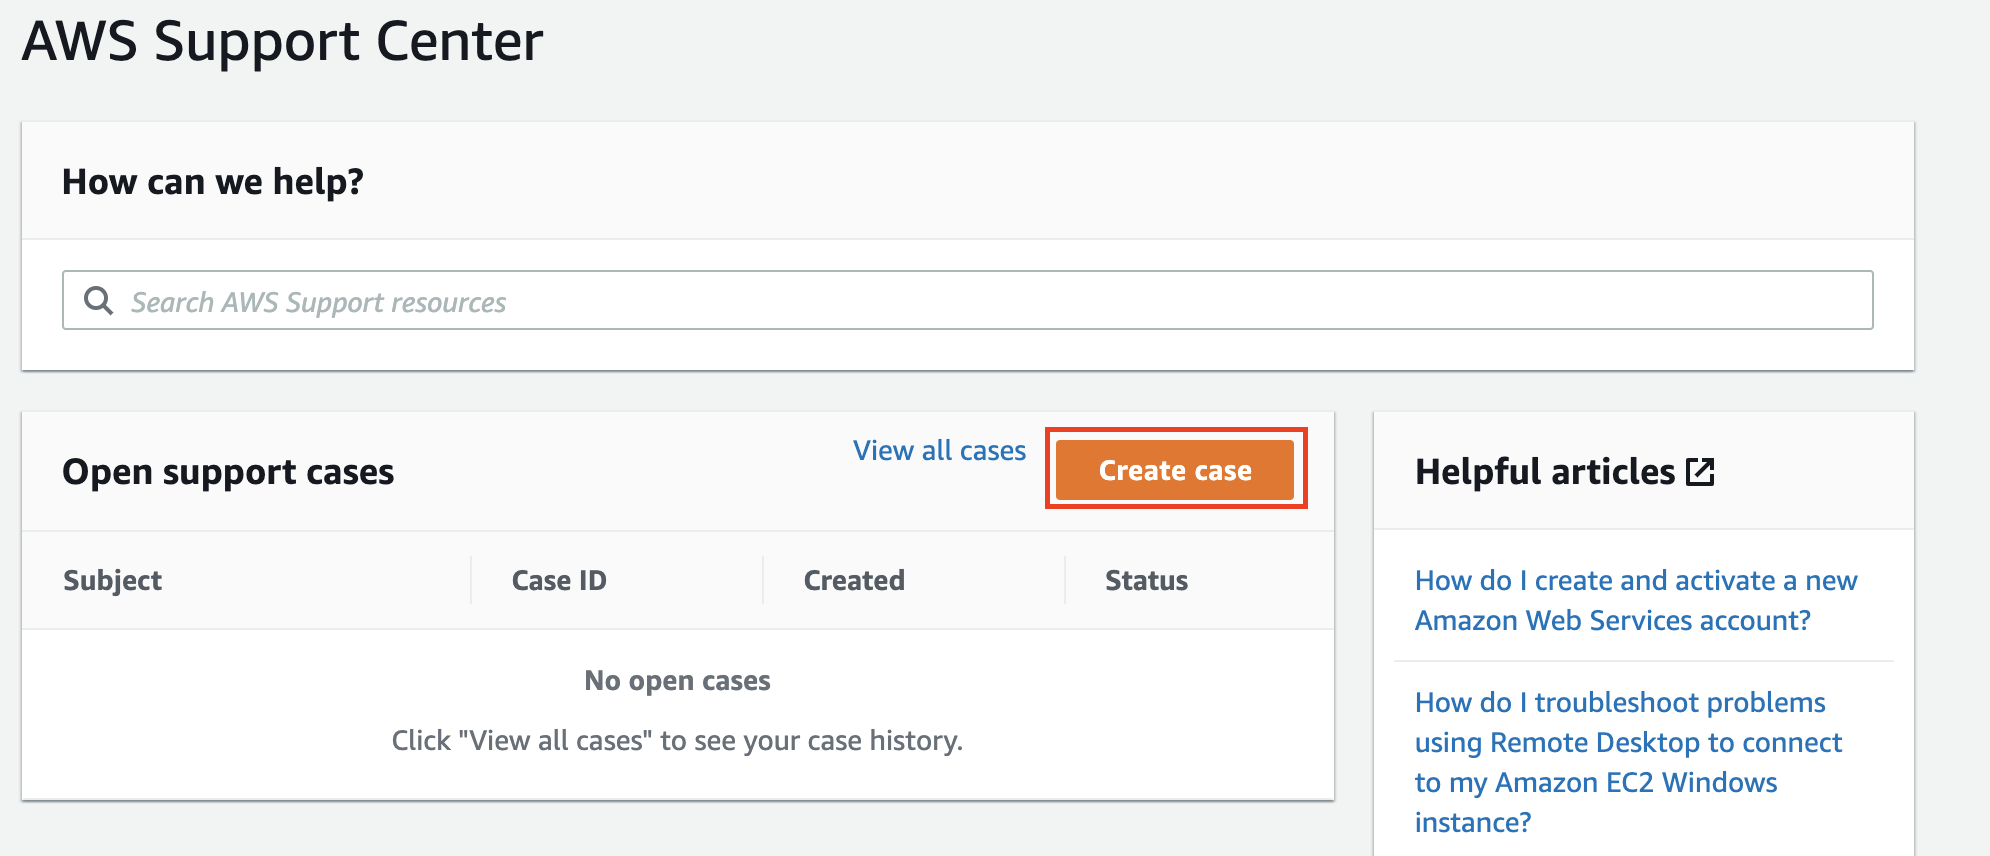
Task: Click the Open support cases heading
Action: point(228,472)
